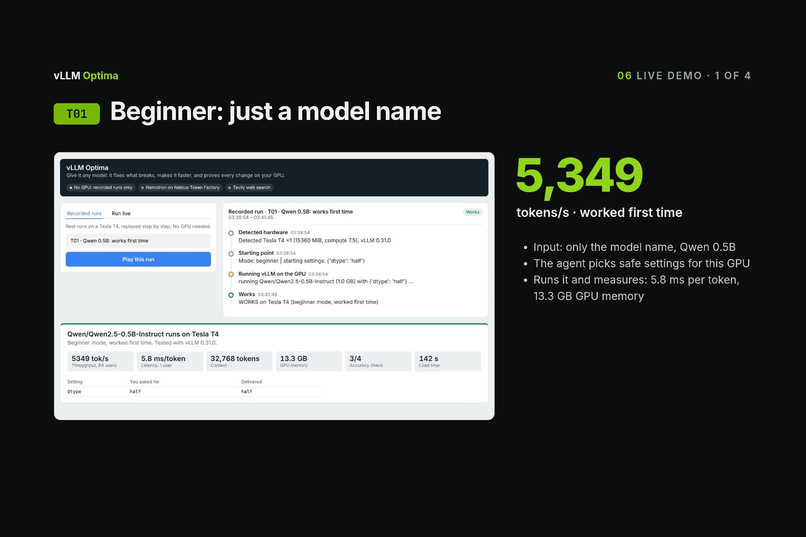
Task: Click the Running vLLM on the GPU title
Action: 272,274
